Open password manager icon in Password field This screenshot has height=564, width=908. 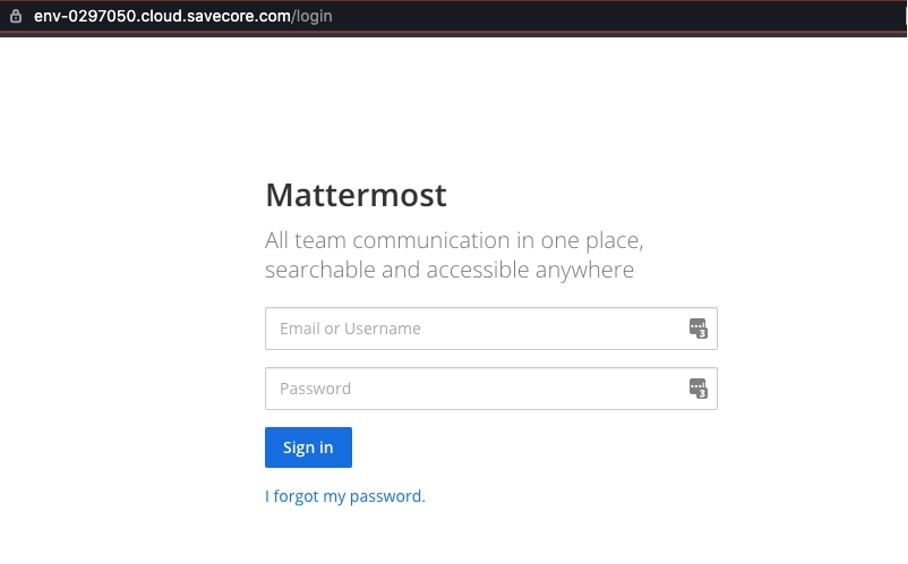(x=698, y=389)
